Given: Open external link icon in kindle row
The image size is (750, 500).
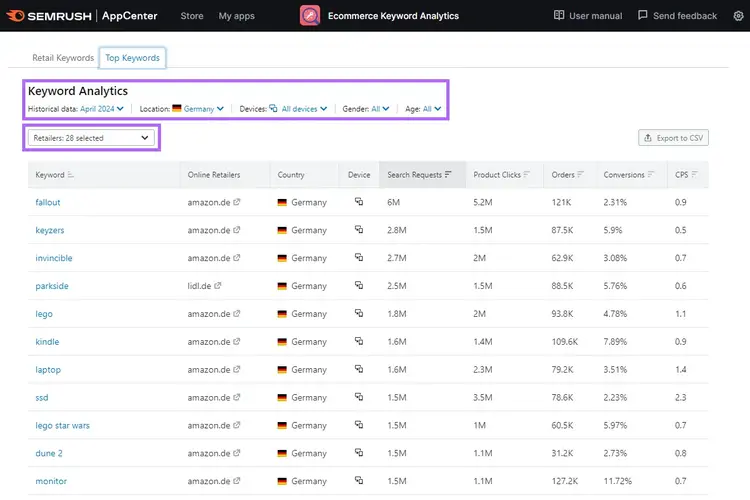Looking at the screenshot, I should pos(237,341).
